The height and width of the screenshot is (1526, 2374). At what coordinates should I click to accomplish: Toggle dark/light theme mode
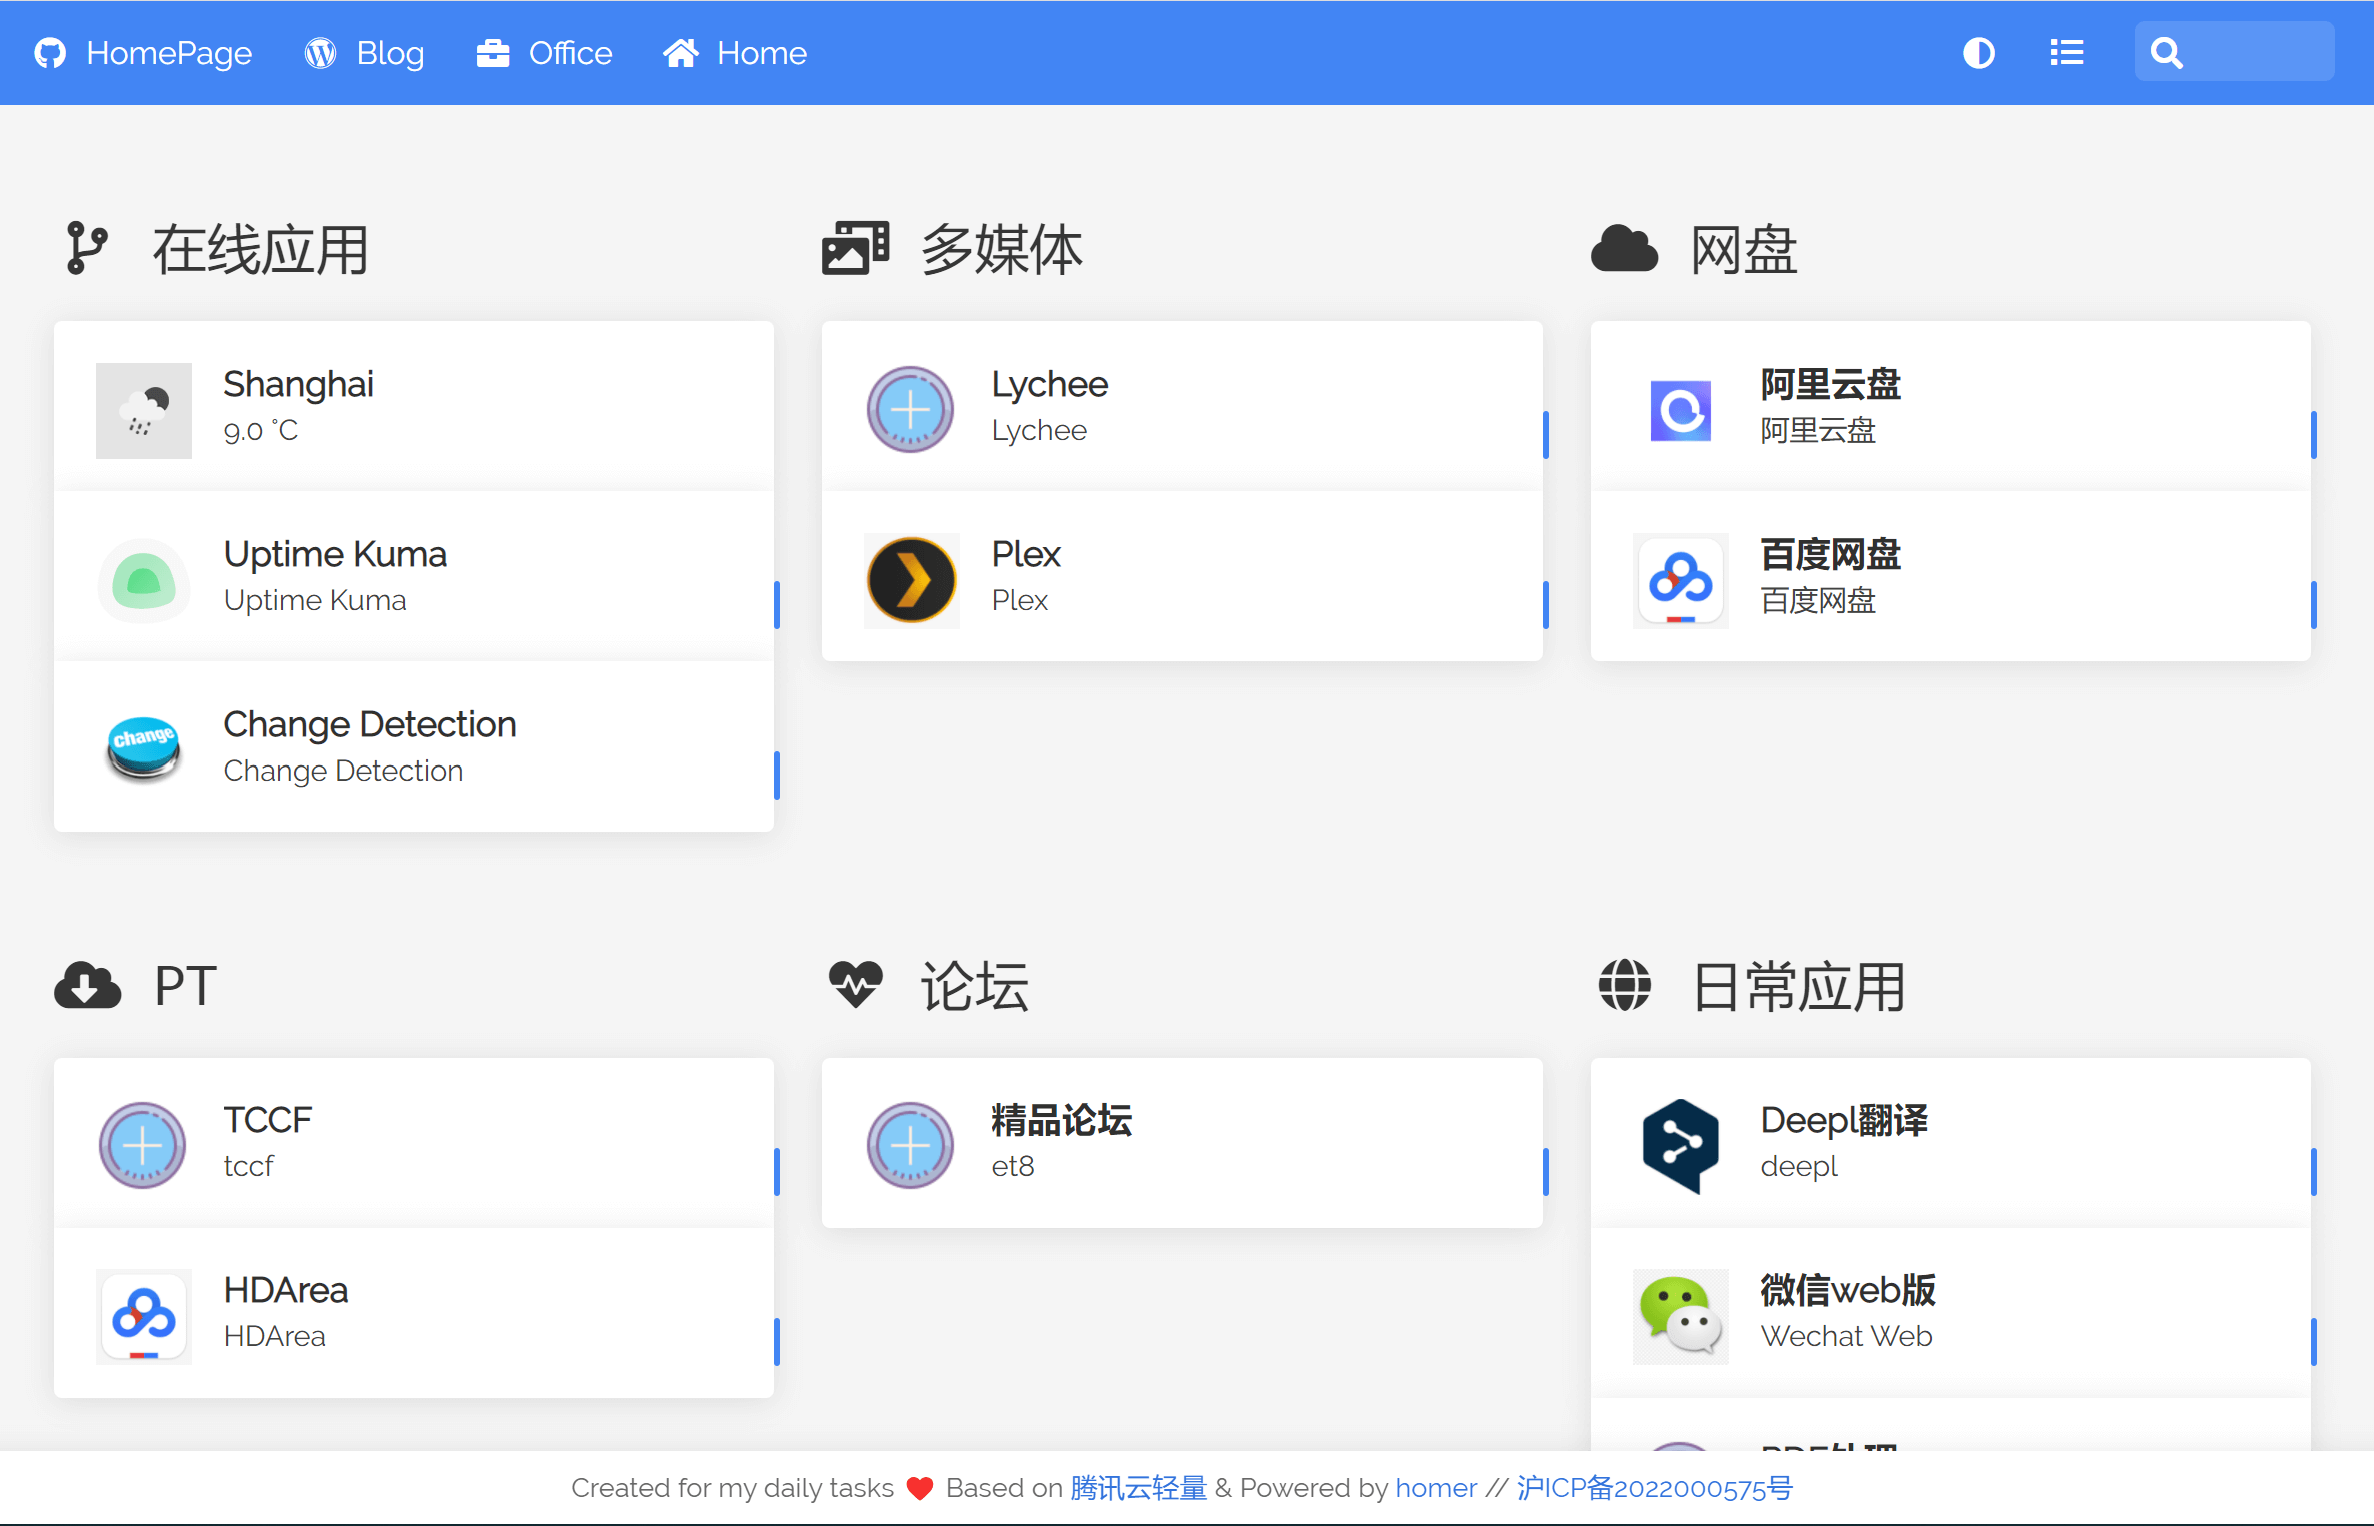click(1978, 53)
